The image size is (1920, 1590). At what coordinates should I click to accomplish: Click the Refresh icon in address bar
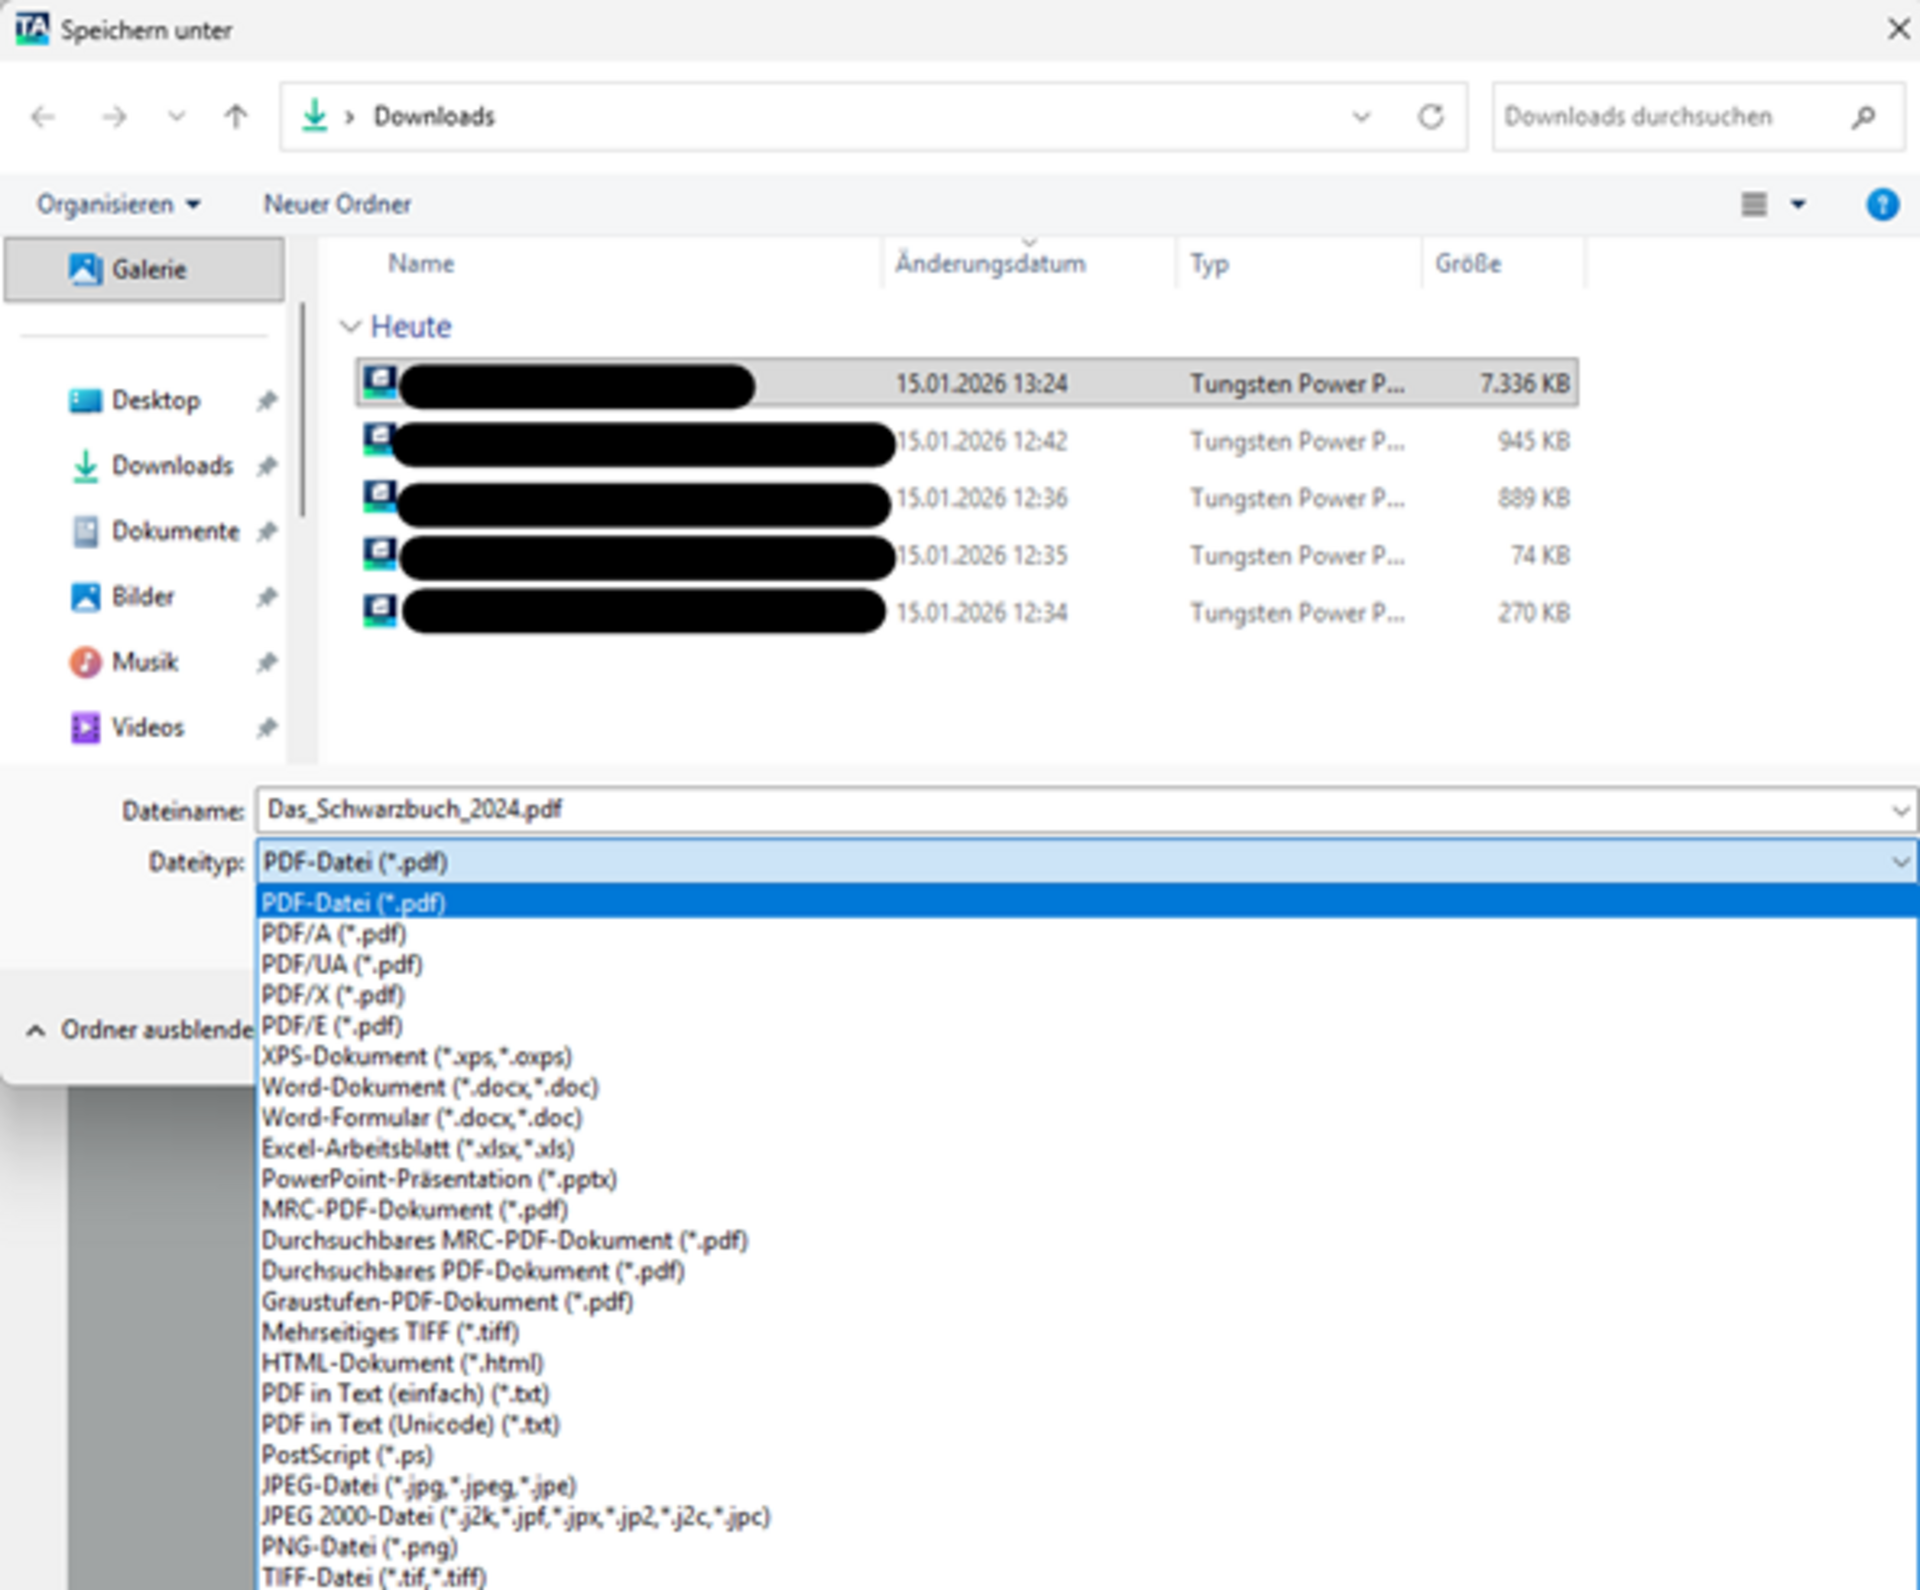pyautogui.click(x=1431, y=117)
